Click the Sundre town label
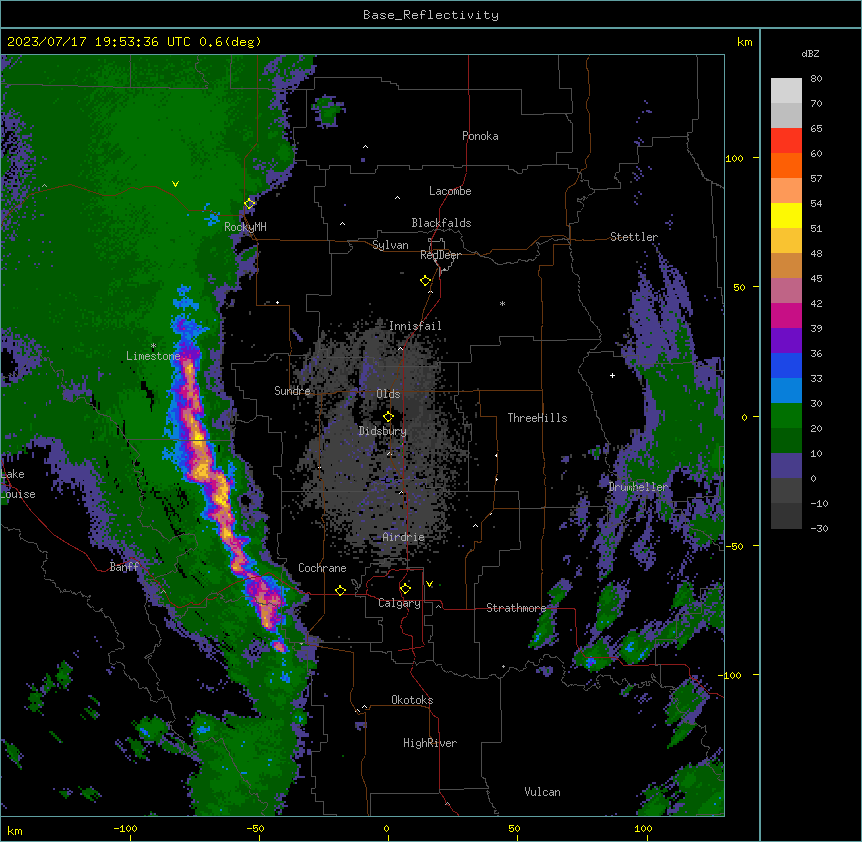 292,391
